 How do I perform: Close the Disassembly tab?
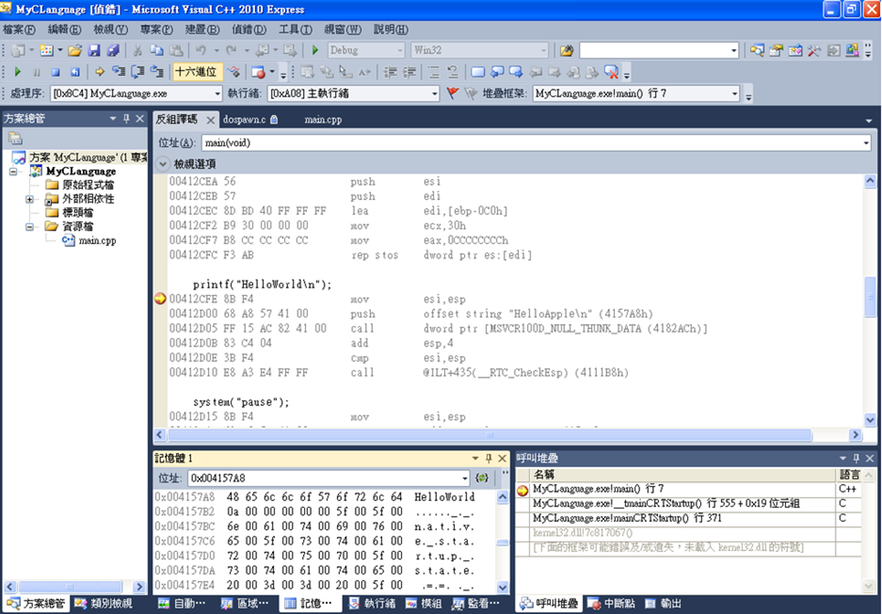(210, 120)
